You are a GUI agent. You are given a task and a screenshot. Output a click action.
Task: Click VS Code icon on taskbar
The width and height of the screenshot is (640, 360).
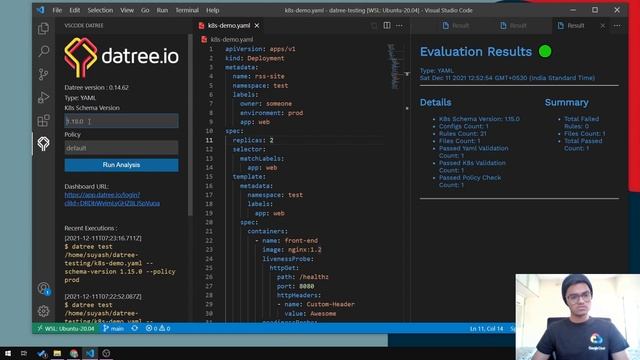tap(90, 353)
